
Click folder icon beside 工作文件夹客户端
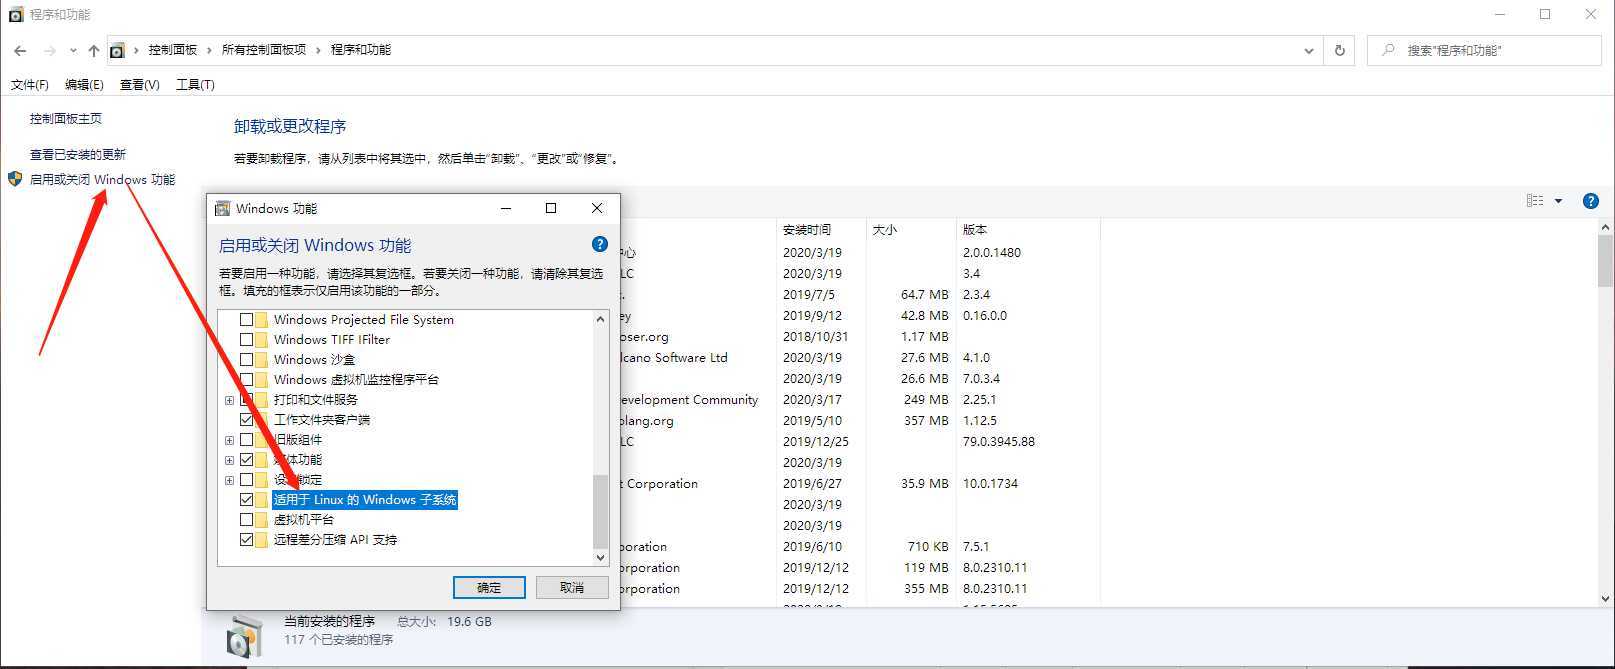(261, 420)
